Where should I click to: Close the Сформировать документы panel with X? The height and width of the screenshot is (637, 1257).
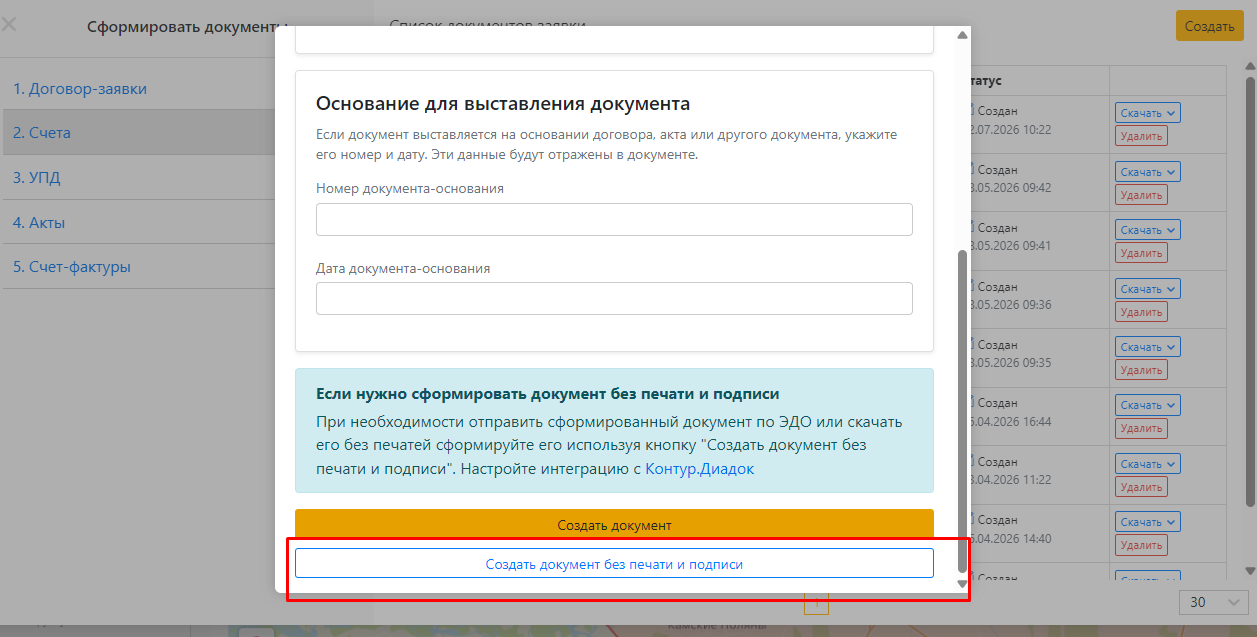coord(9,24)
